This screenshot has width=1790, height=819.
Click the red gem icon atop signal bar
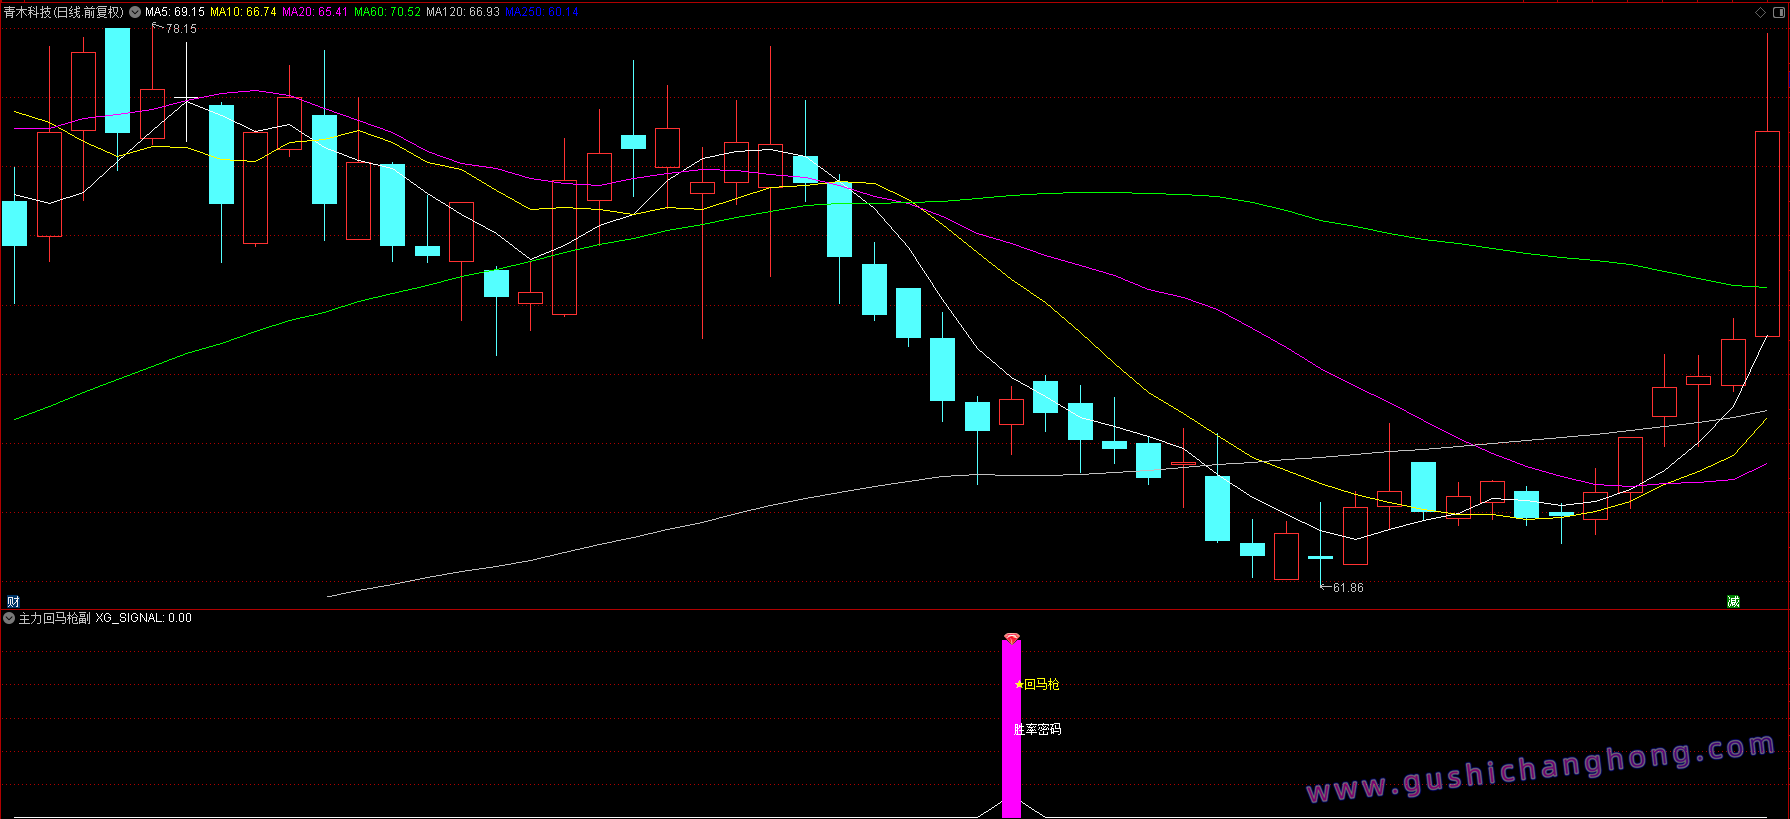pos(1012,638)
